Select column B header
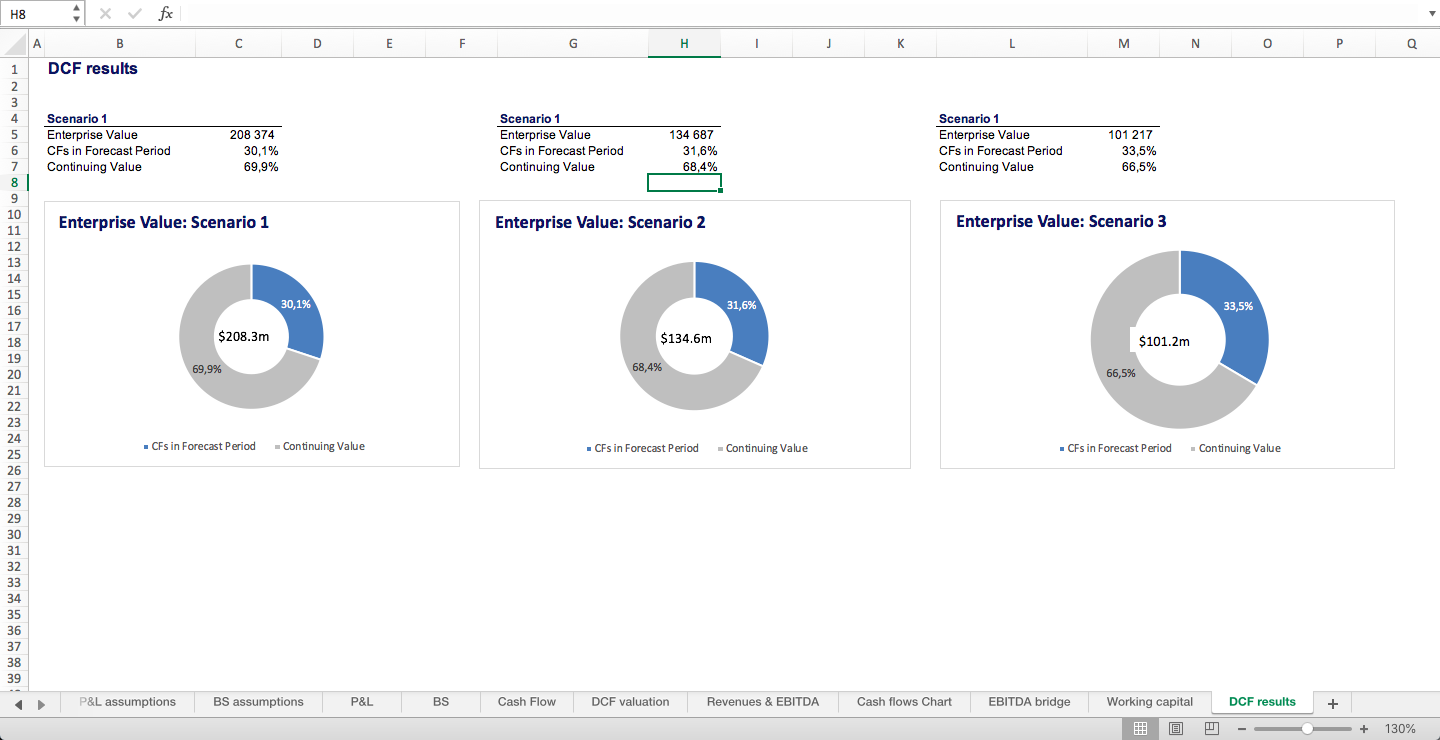This screenshot has height=740, width=1440. (120, 44)
